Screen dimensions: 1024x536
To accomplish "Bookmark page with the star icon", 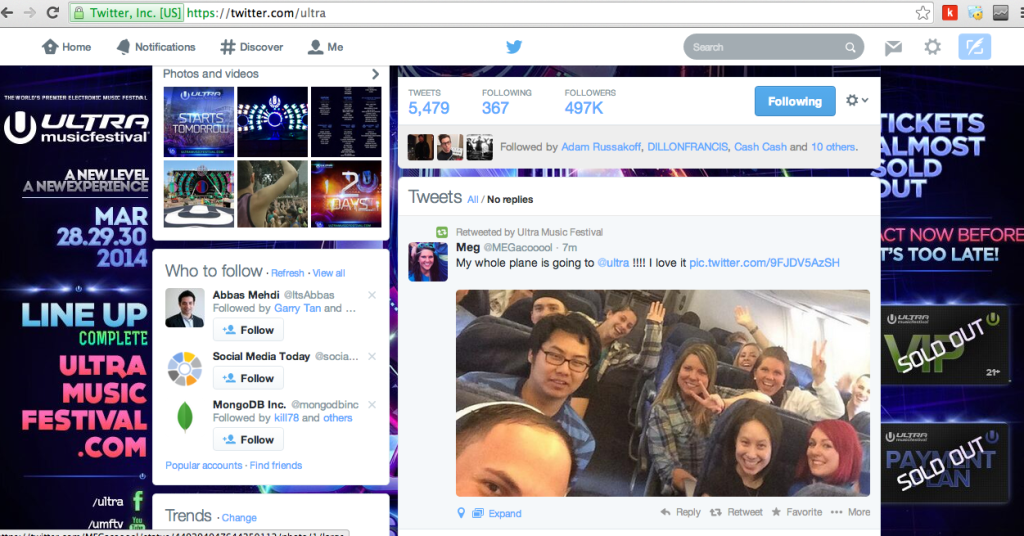I will (x=923, y=12).
